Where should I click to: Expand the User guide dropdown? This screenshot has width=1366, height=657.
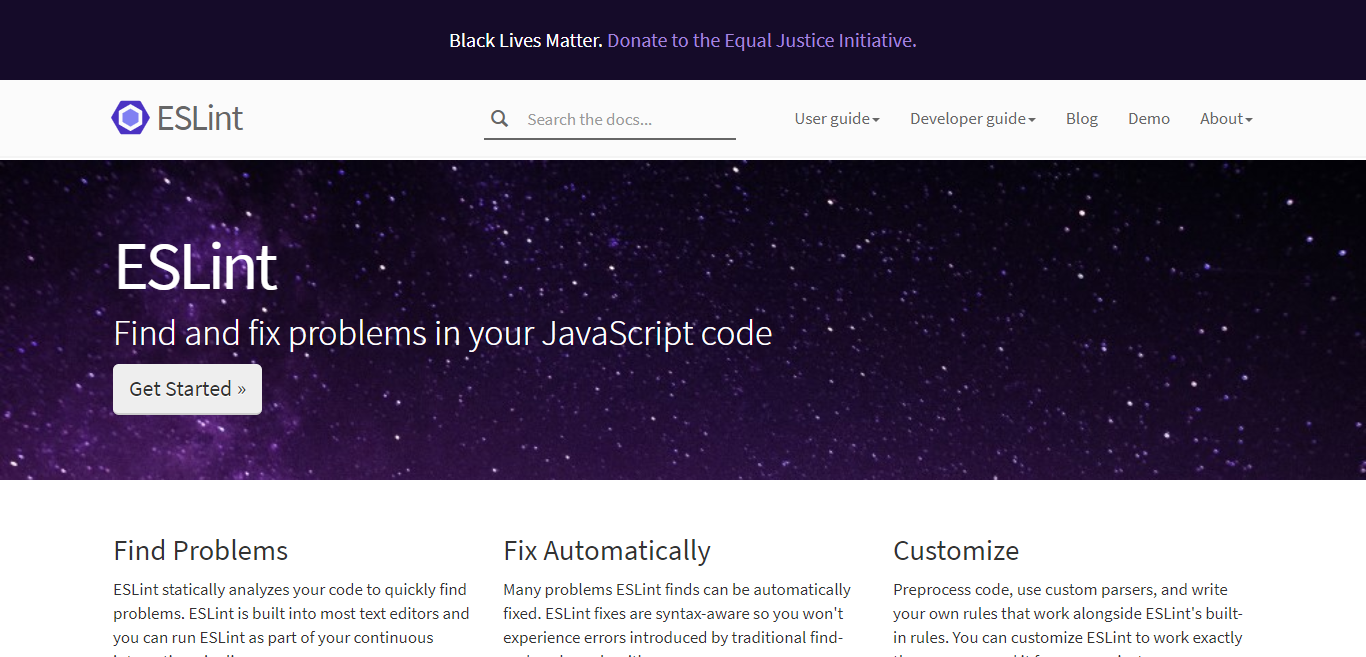(x=837, y=119)
